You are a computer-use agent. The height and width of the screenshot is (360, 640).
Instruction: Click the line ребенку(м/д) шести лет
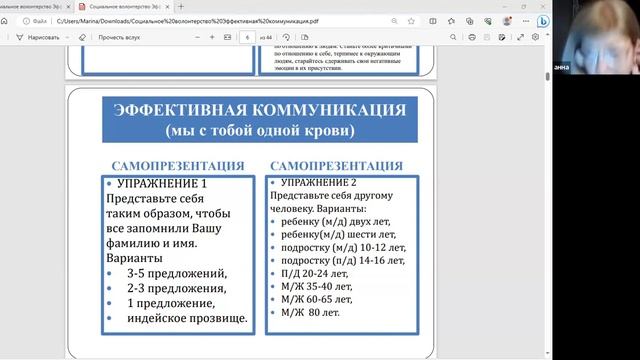338,235
